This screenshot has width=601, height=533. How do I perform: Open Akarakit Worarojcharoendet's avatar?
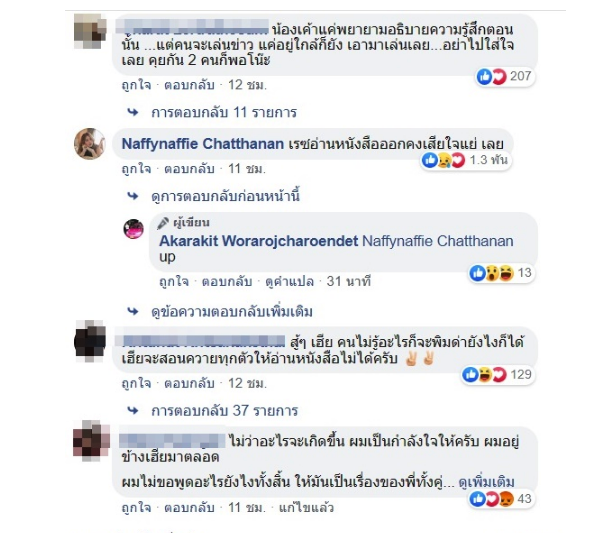(133, 229)
